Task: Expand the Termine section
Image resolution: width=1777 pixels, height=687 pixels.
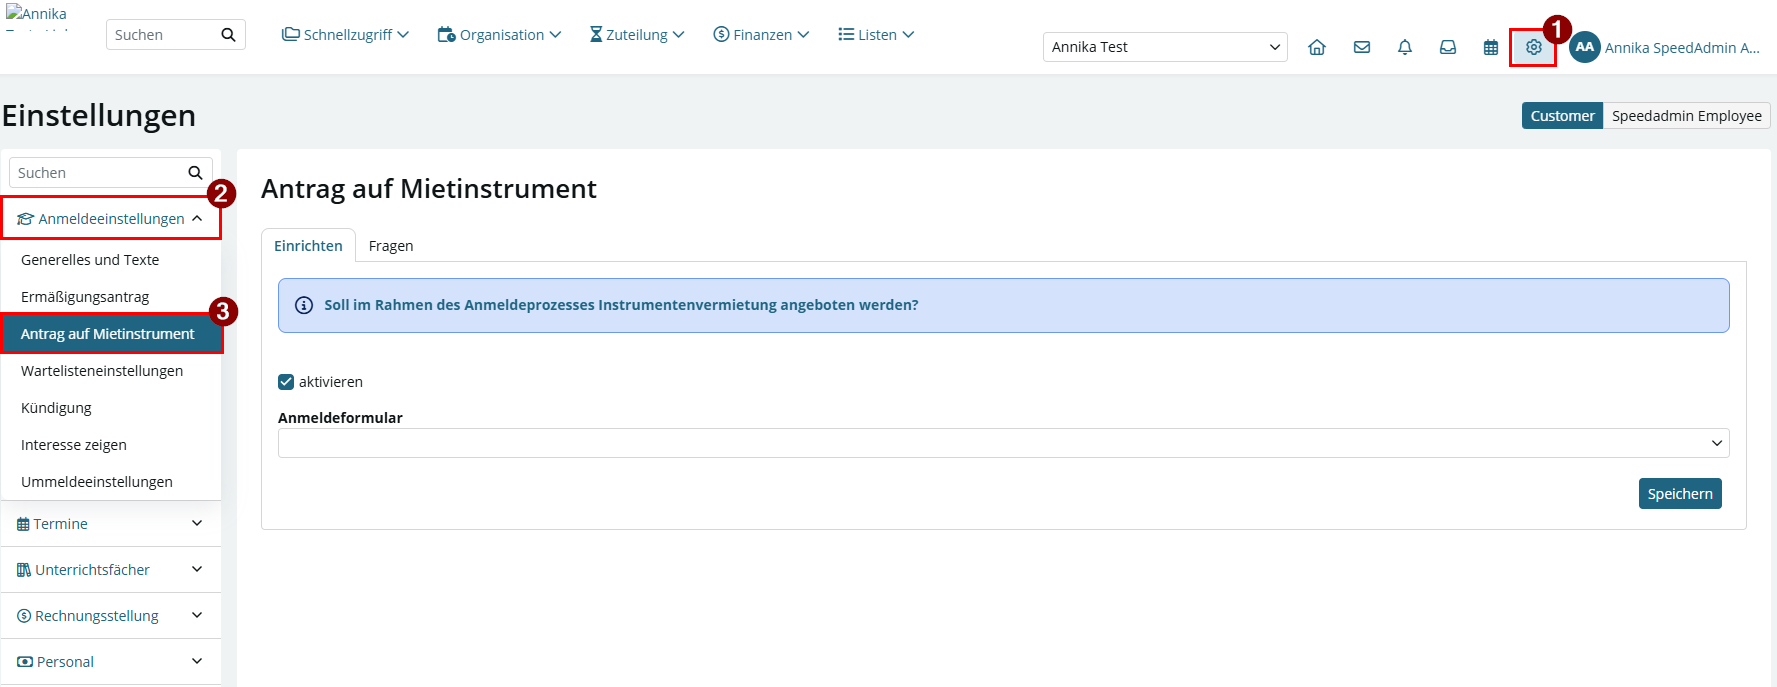Action: [110, 524]
